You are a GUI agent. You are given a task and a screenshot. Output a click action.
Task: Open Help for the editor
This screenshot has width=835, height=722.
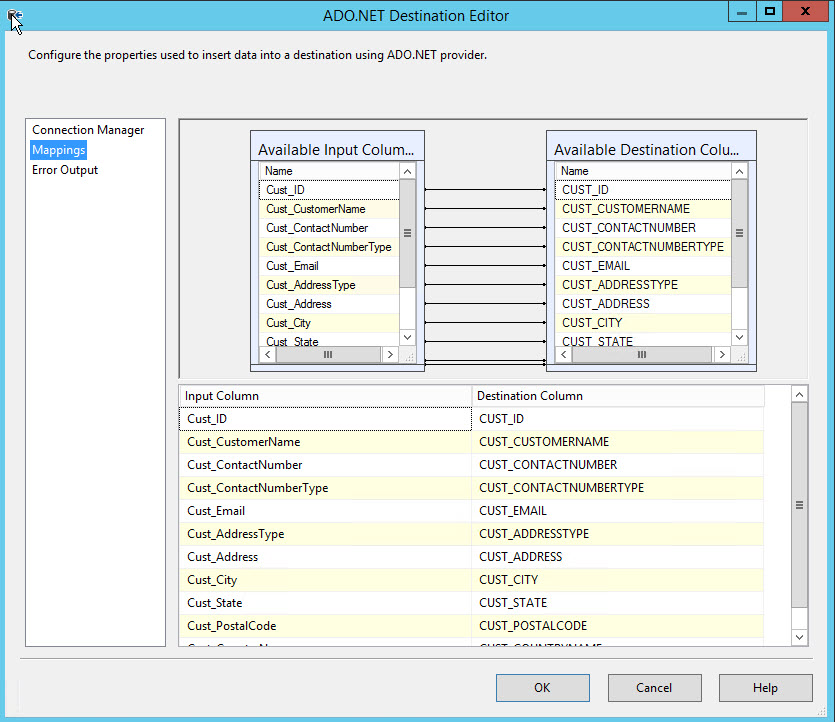[765, 687]
